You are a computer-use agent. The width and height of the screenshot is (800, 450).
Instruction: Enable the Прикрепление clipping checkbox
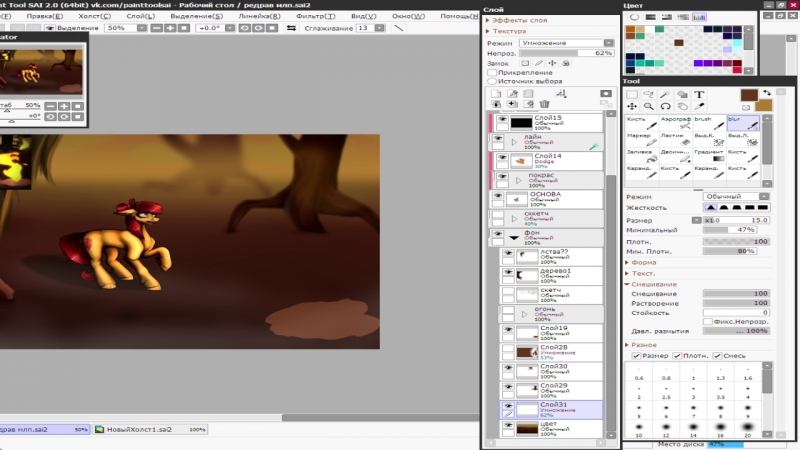tap(492, 72)
